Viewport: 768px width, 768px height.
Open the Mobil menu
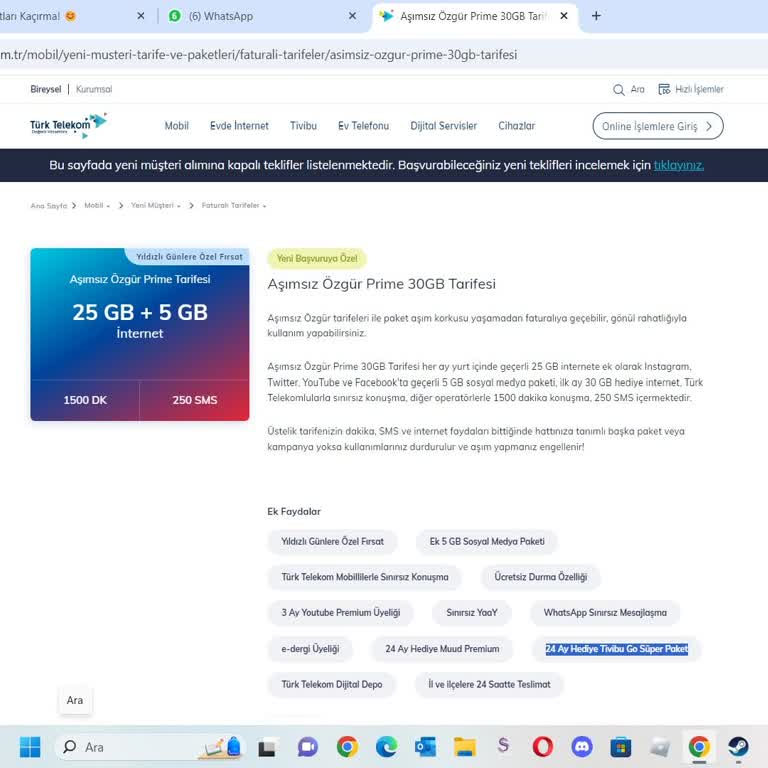(x=177, y=126)
